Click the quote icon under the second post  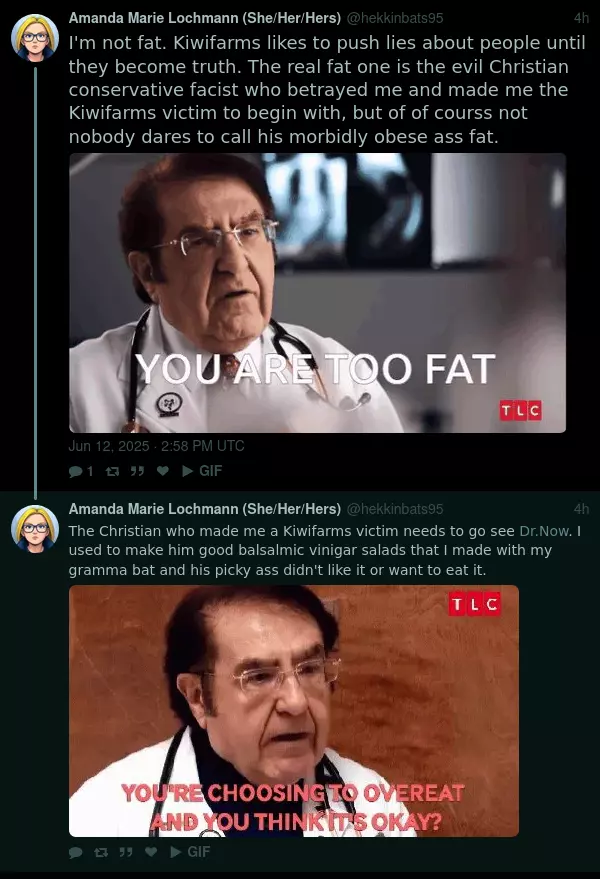click(126, 852)
